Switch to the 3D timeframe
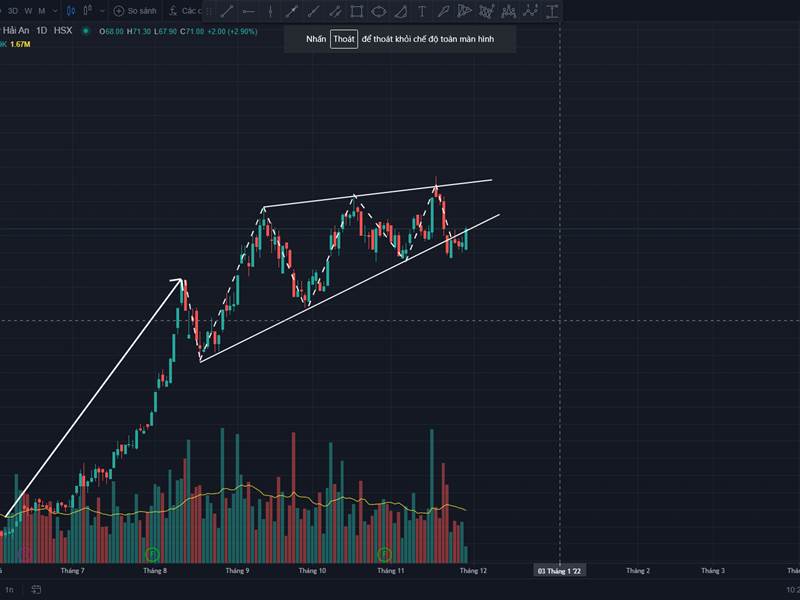800x600 pixels. [x=13, y=11]
